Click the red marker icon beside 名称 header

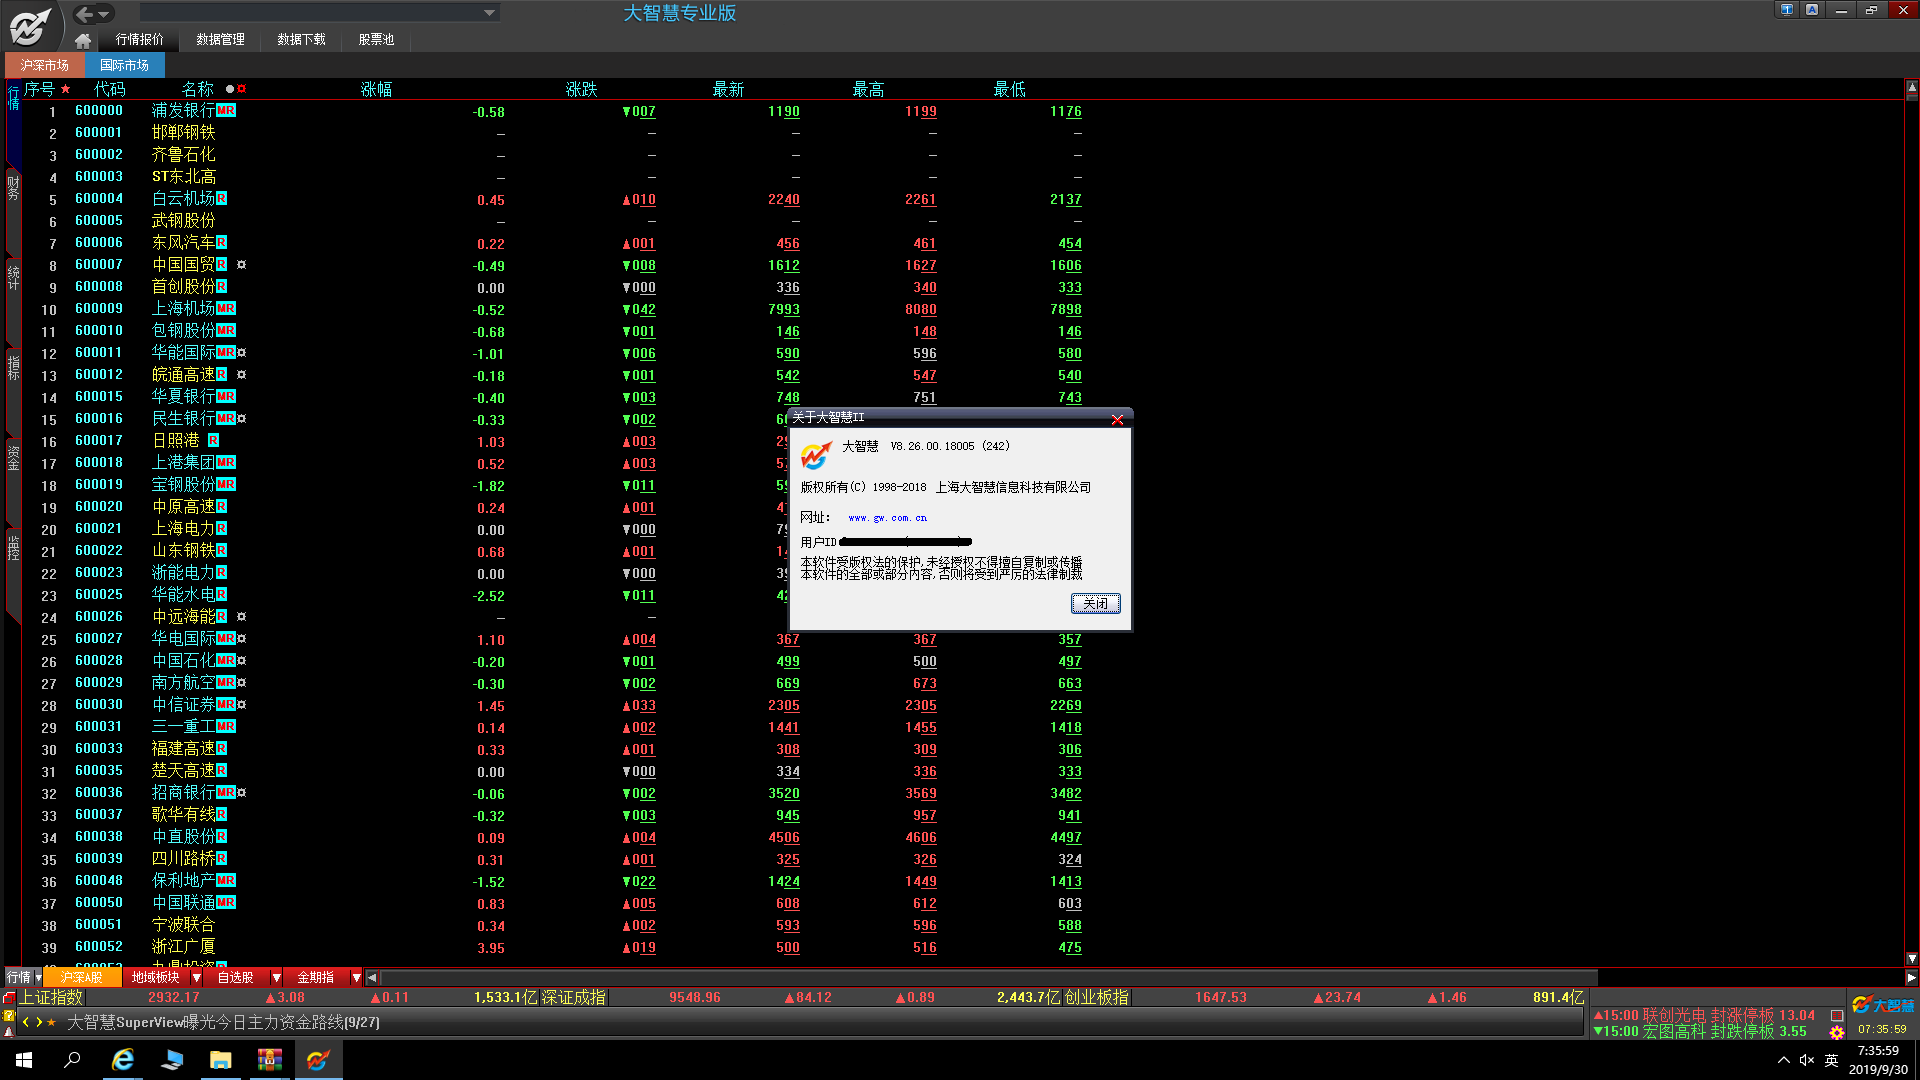(x=242, y=89)
